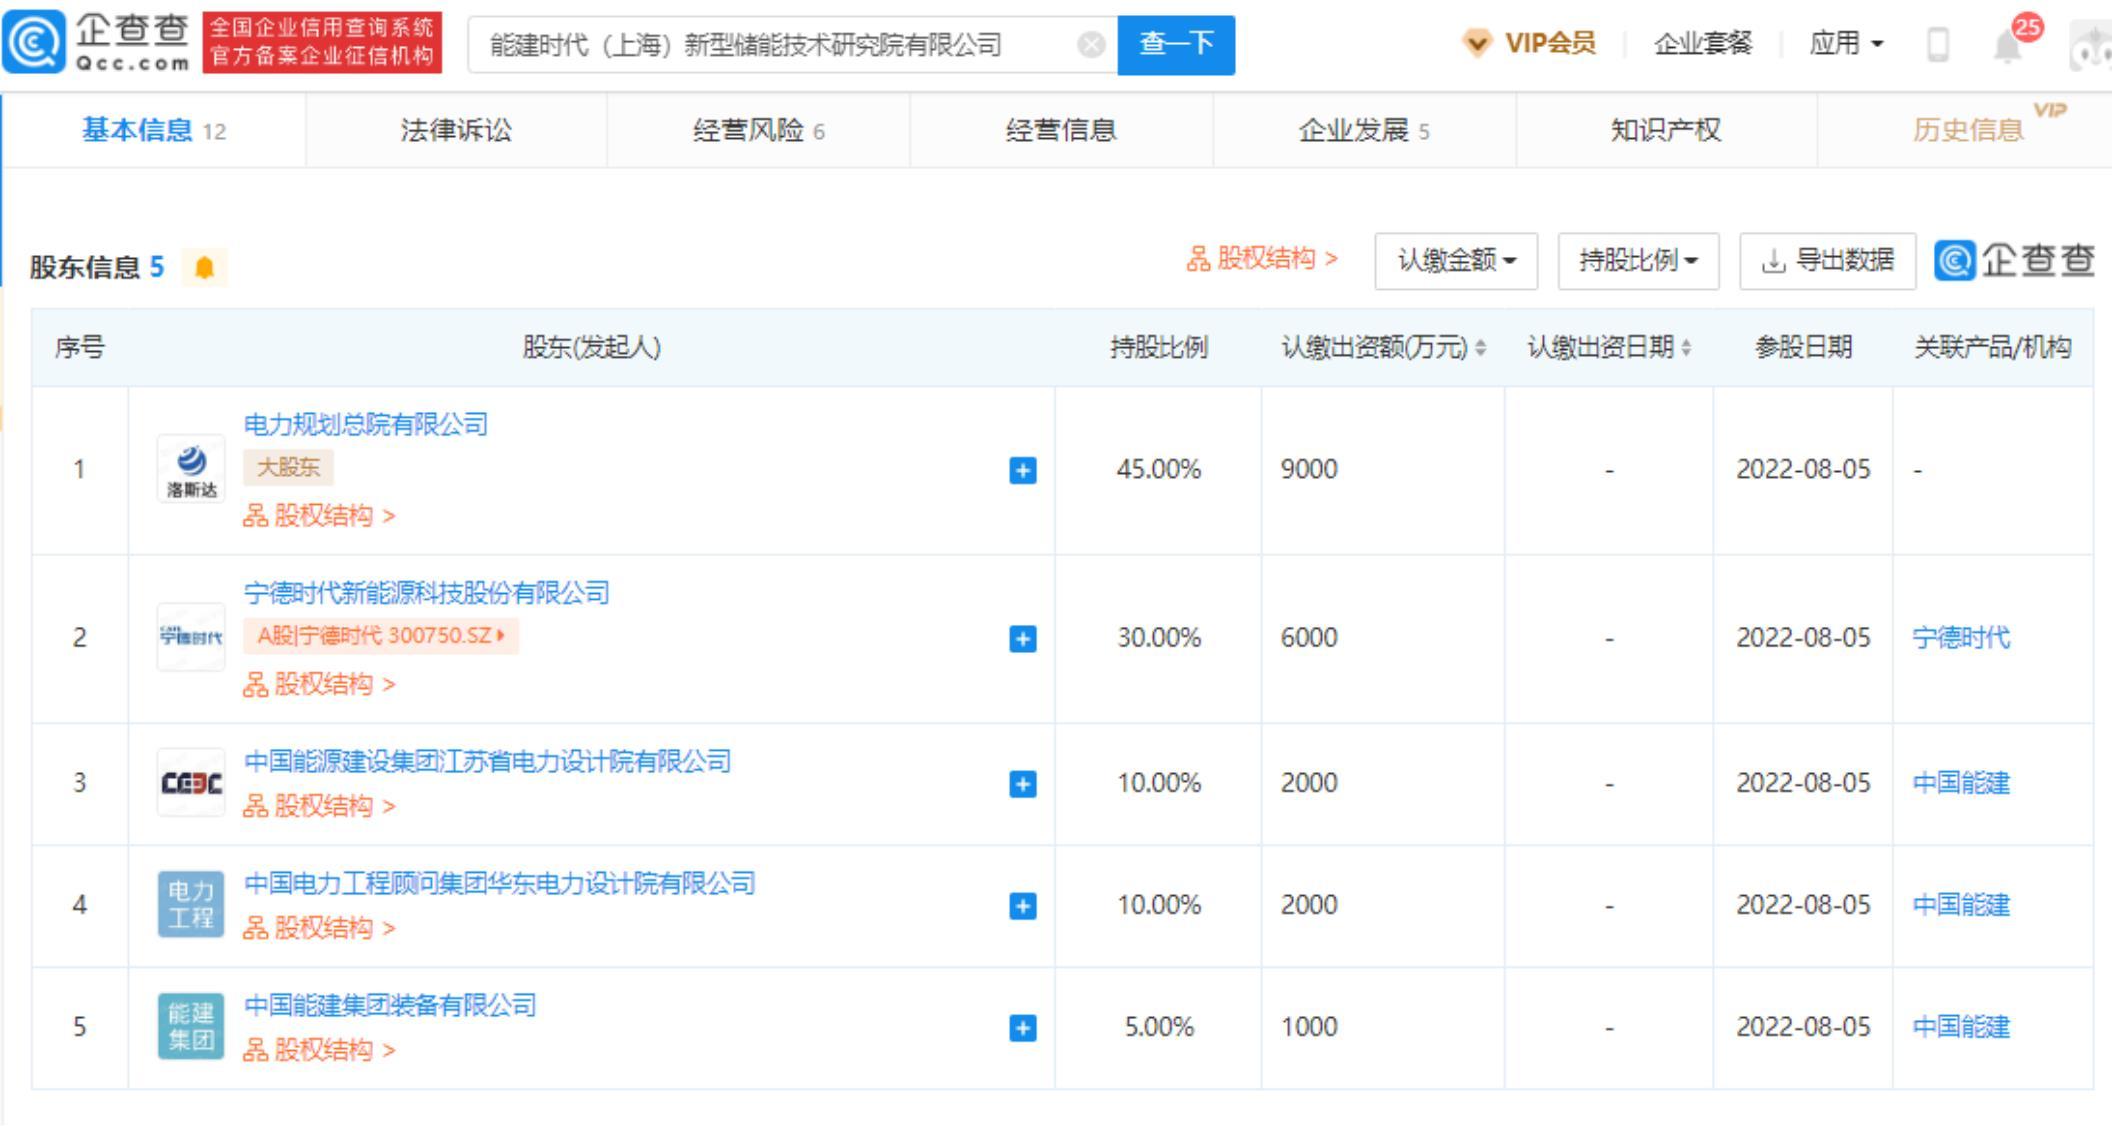Click the plus icon for 中国能建集团装备有限公司
Image resolution: width=2112 pixels, height=1126 pixels.
pos(1022,1028)
